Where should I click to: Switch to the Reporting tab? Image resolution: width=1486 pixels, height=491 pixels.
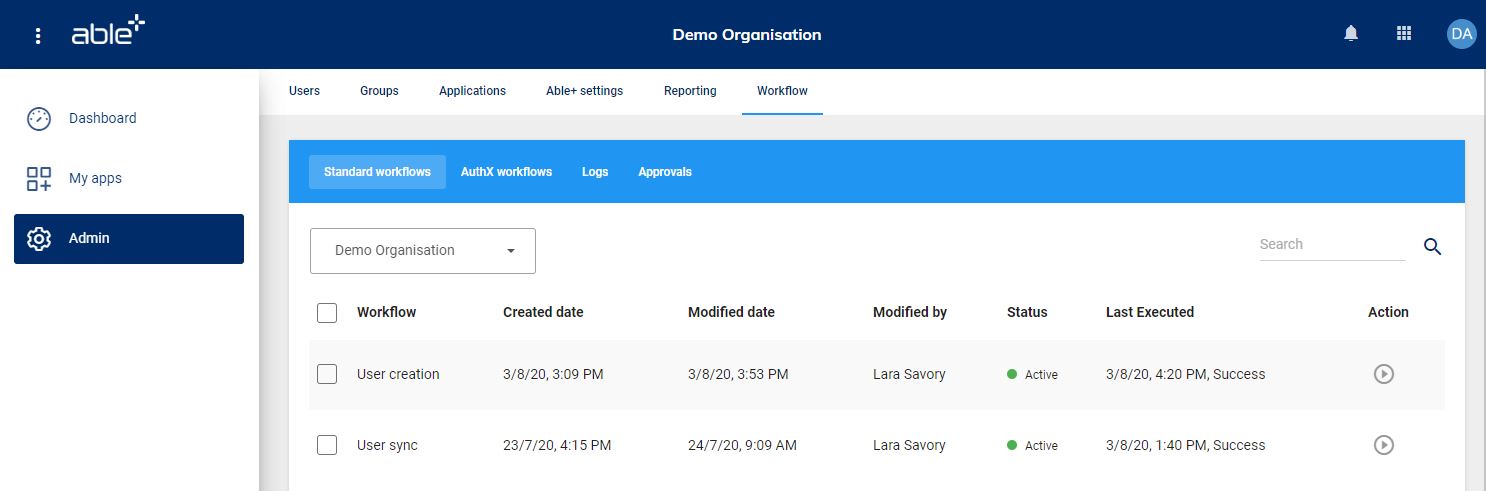pos(690,91)
